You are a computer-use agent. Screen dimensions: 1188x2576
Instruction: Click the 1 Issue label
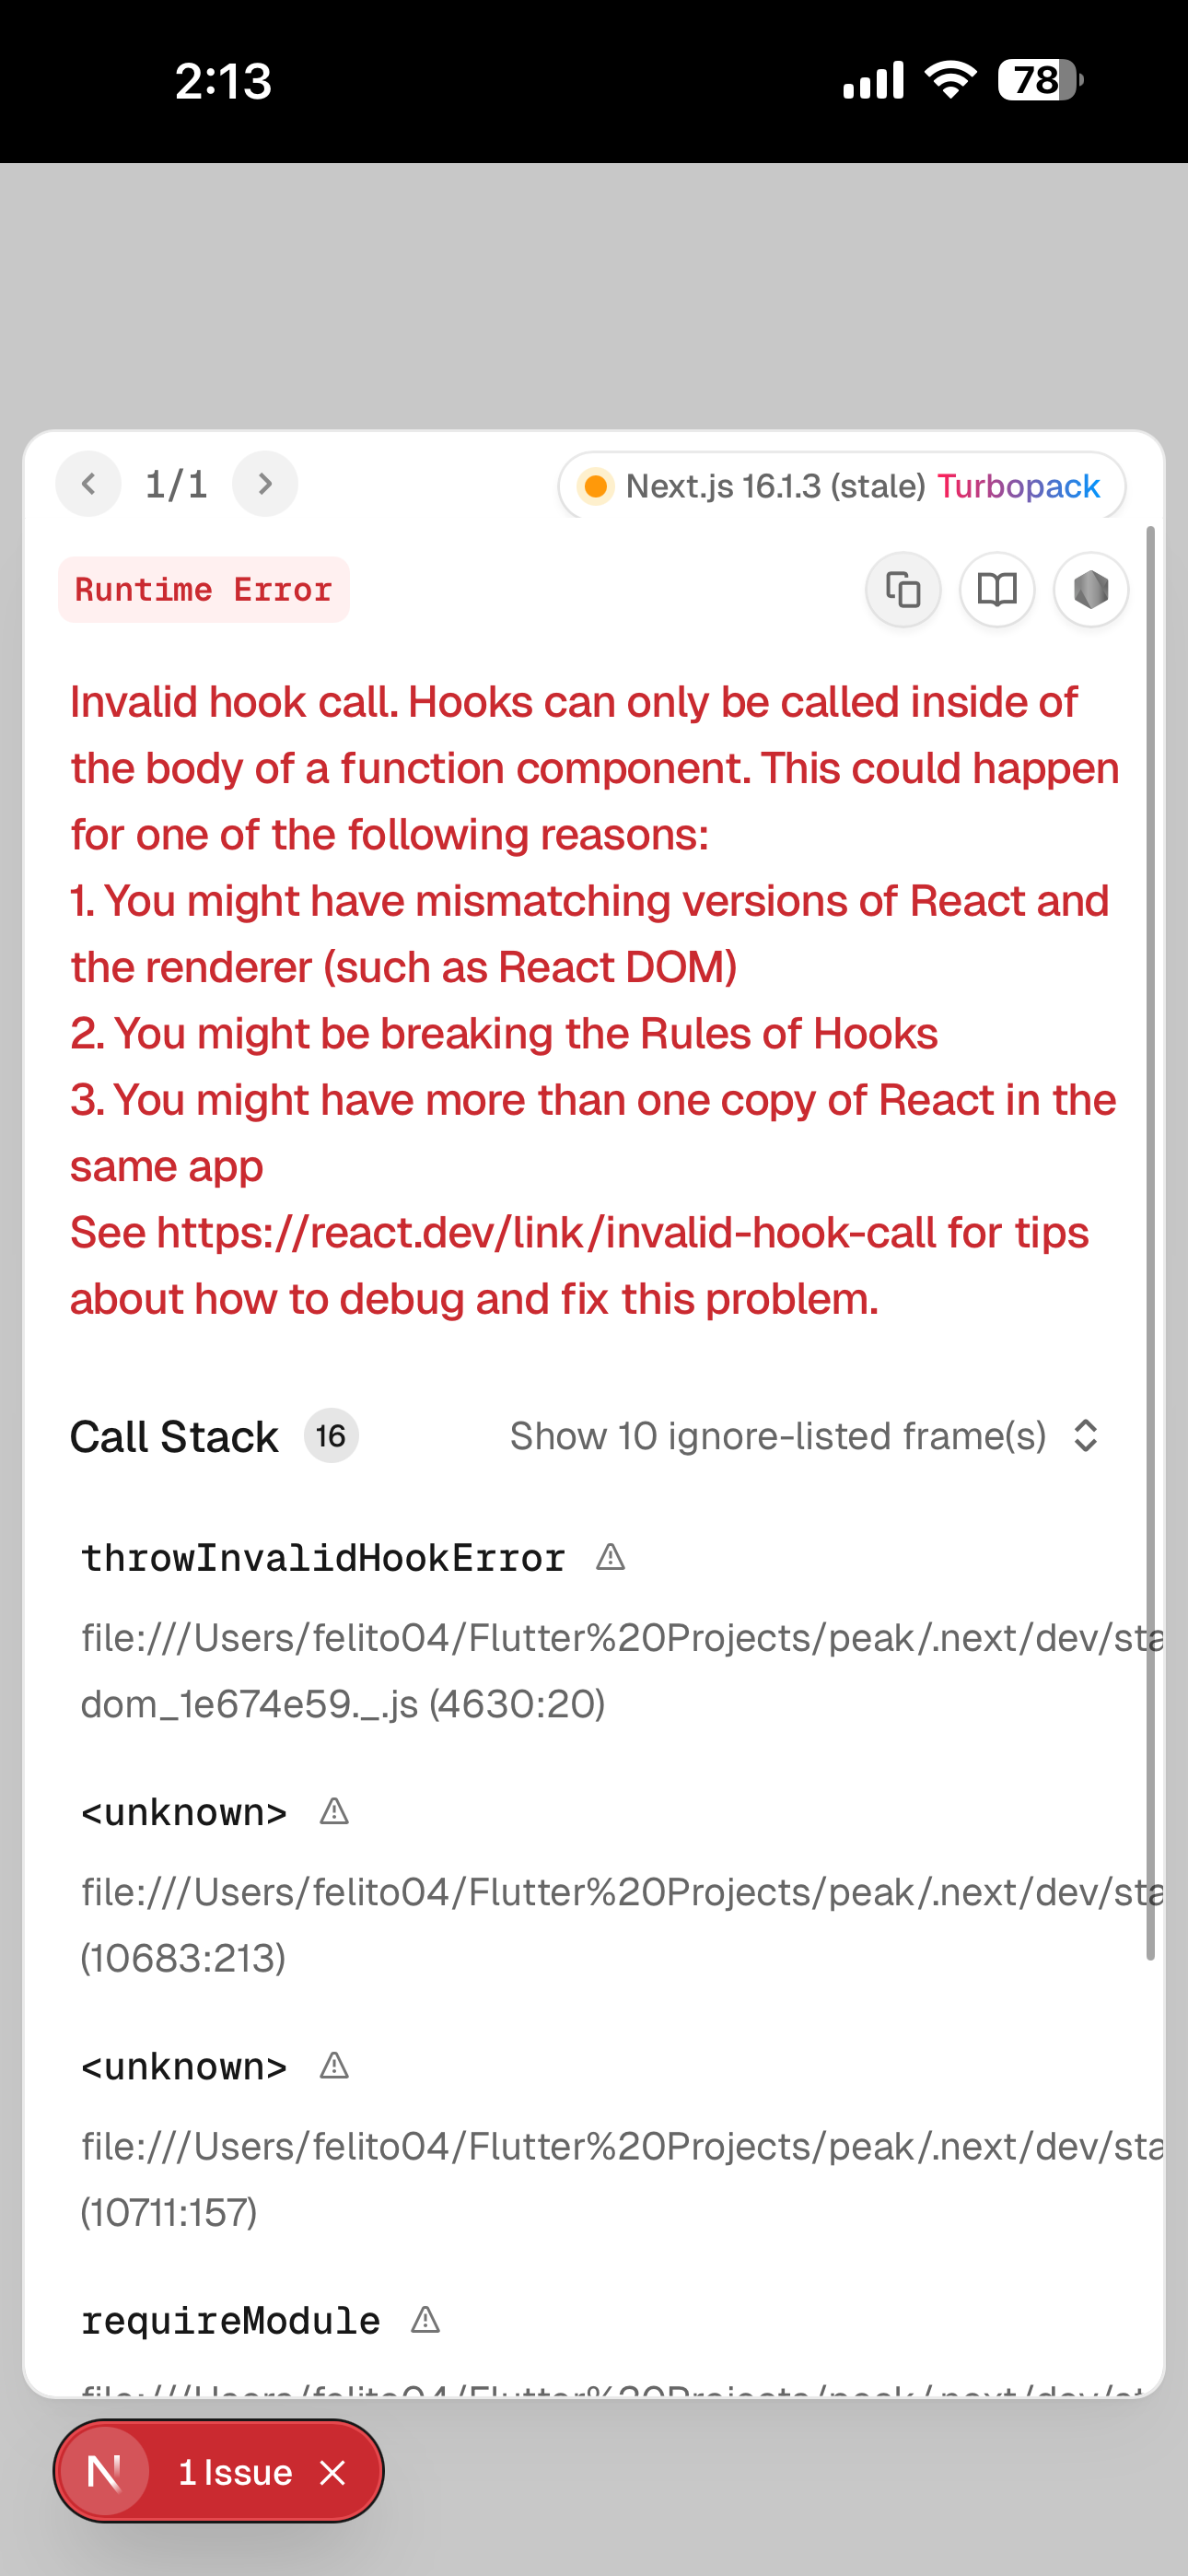click(x=235, y=2473)
